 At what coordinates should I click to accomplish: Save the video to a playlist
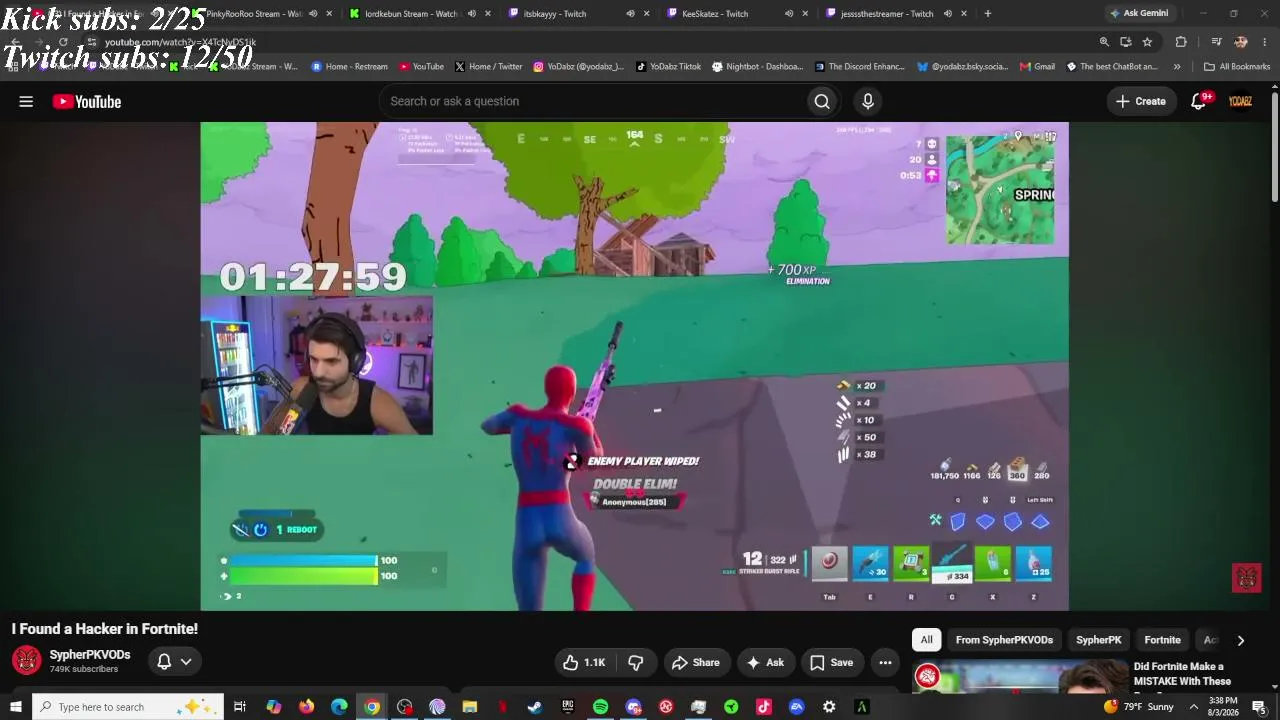coord(832,662)
